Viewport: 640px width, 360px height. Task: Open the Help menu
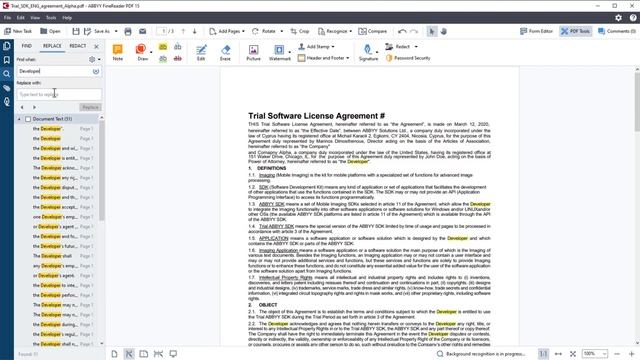pos(67,18)
